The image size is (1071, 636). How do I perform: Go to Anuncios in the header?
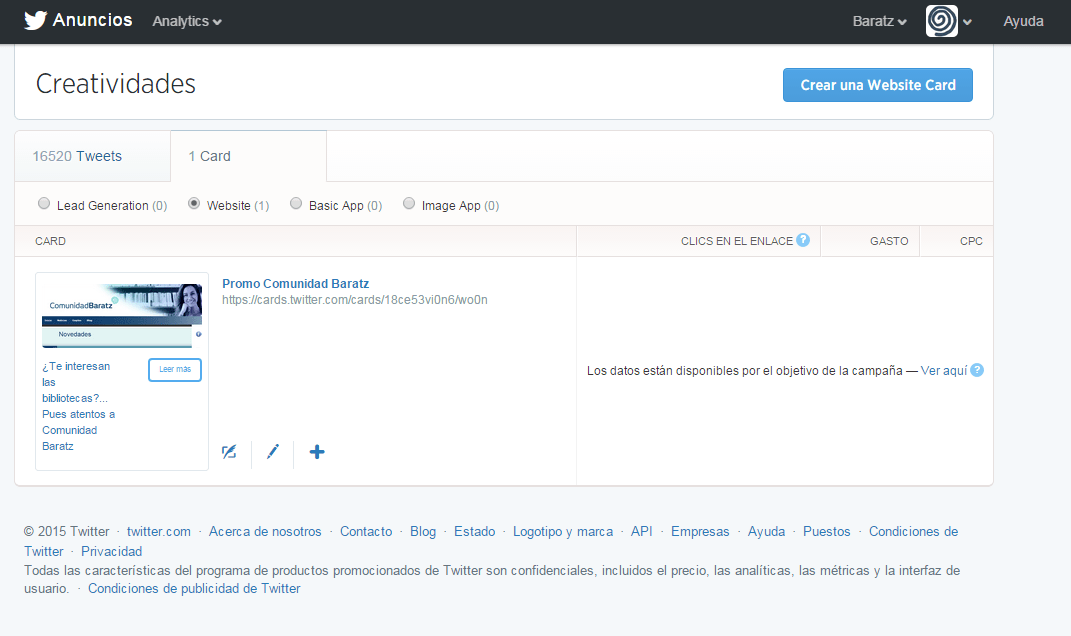pyautogui.click(x=92, y=20)
